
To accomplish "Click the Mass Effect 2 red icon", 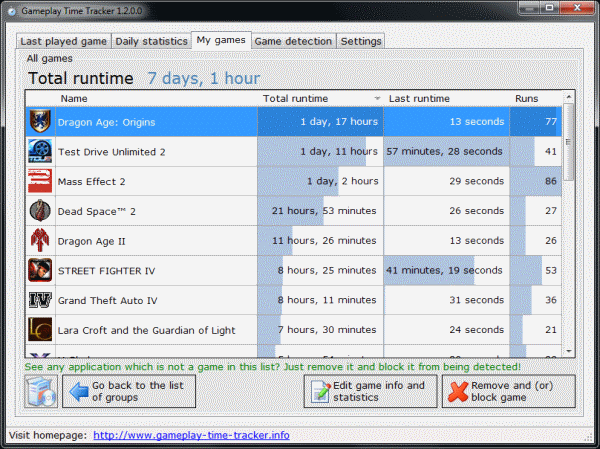I will pos(40,181).
